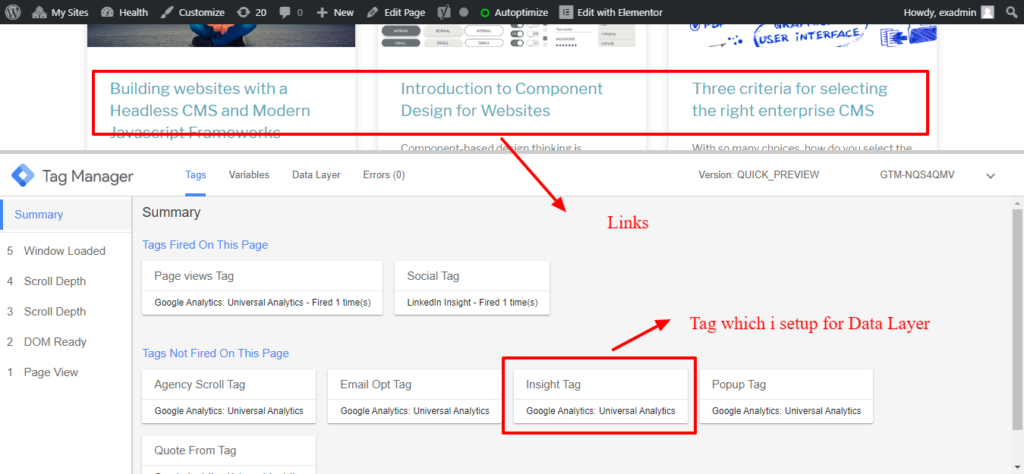Click the Version: QUICK_PREVIEW label
The image size is (1024, 474).
pyautogui.click(x=759, y=176)
